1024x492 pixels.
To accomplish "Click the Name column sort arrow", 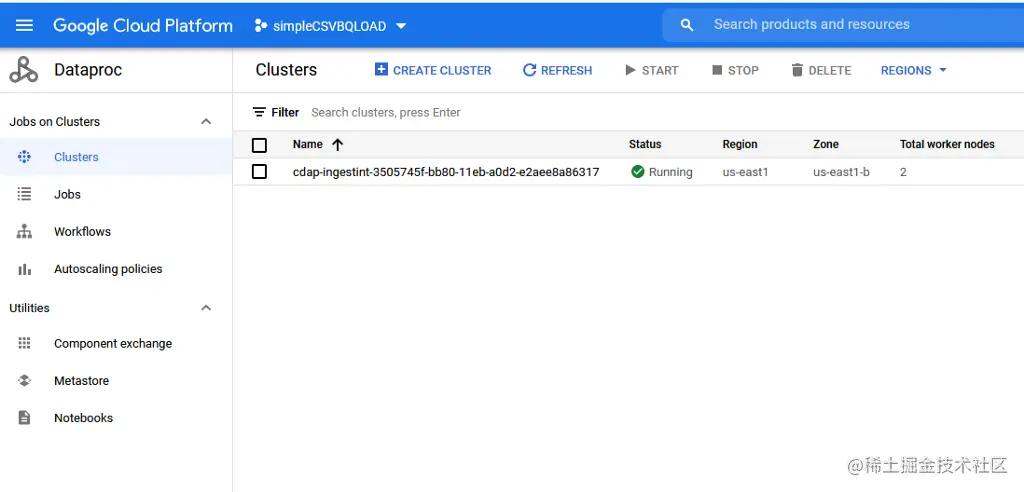I will (x=338, y=145).
